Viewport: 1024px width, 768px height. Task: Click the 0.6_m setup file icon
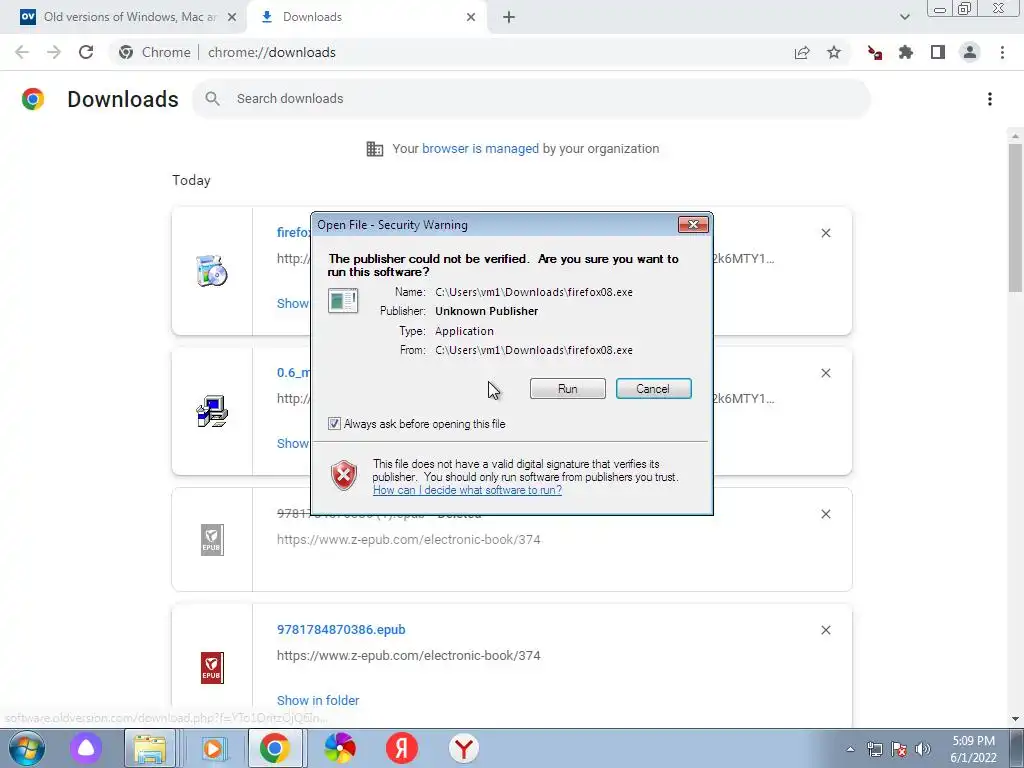tap(212, 411)
